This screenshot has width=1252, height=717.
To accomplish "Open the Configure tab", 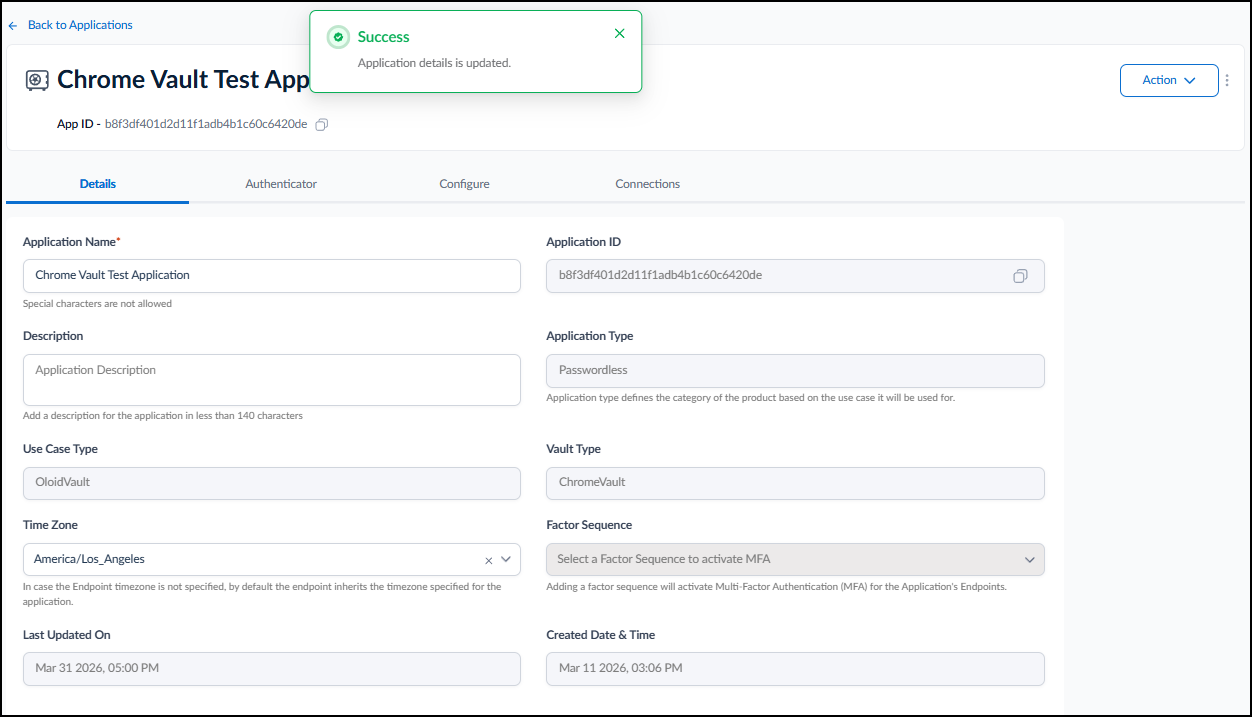I will [464, 184].
